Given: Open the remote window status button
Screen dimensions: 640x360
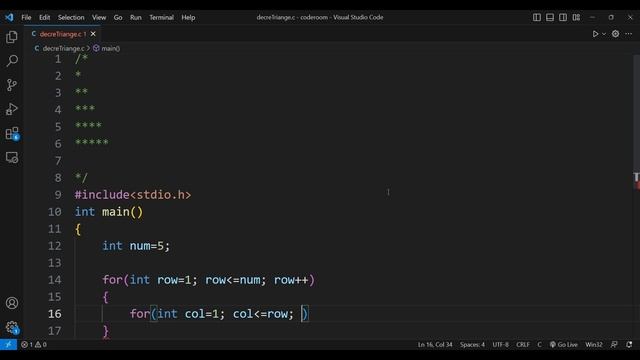Looking at the screenshot, I should tap(8, 344).
